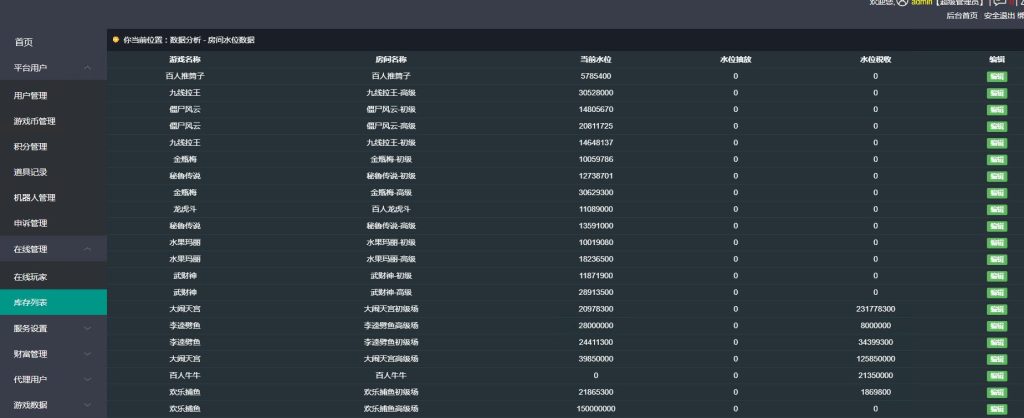
Task: Select 机器人管理 in the sidebar
Action: (x=35, y=198)
